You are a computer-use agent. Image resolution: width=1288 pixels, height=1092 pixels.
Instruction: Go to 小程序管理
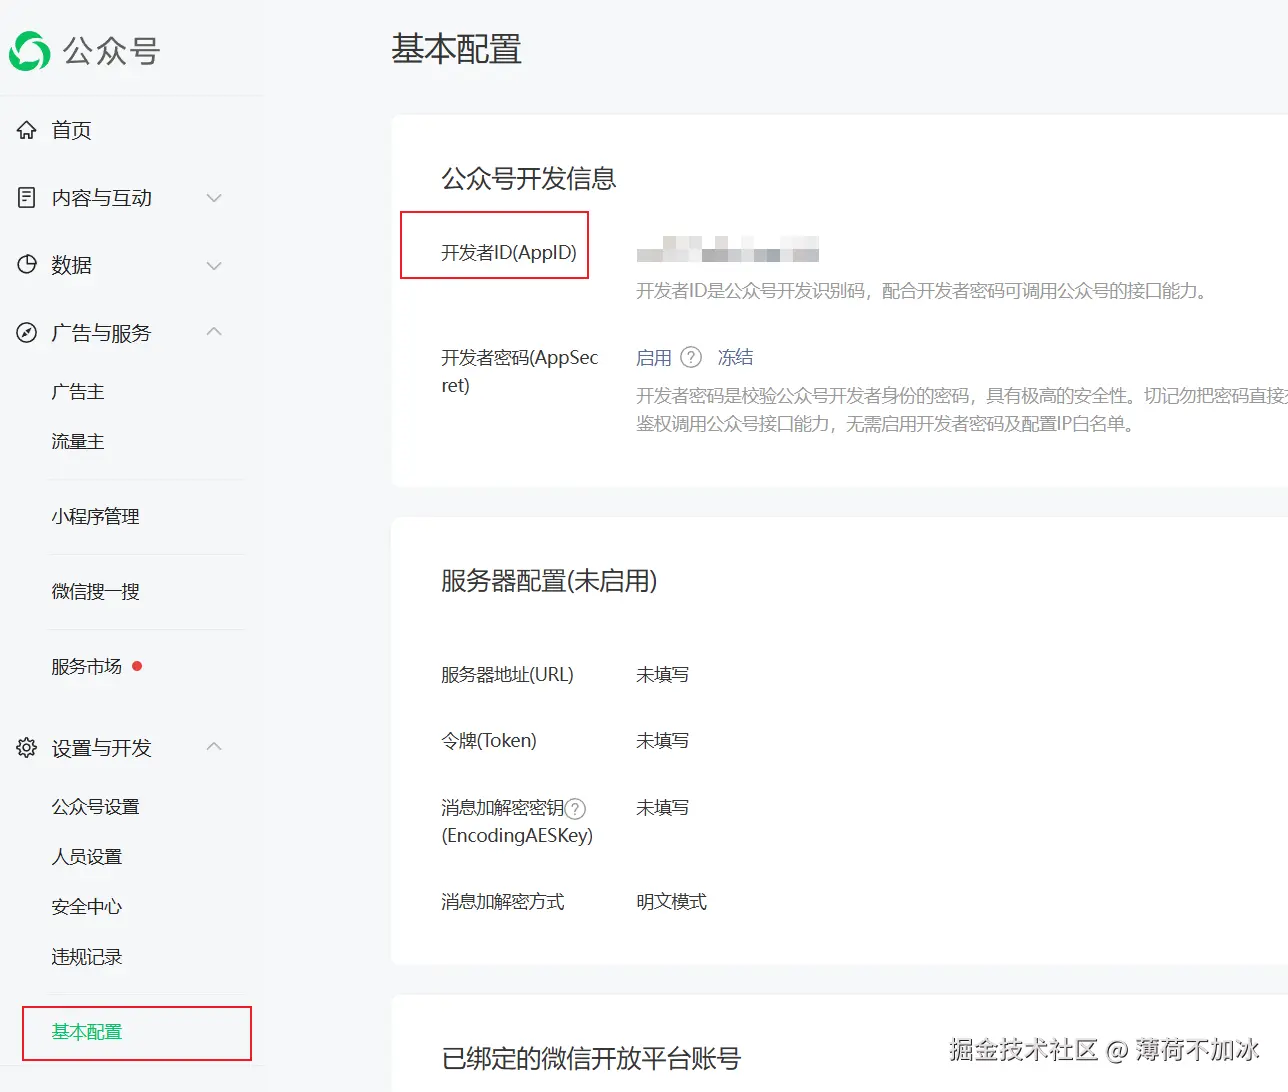point(95,517)
